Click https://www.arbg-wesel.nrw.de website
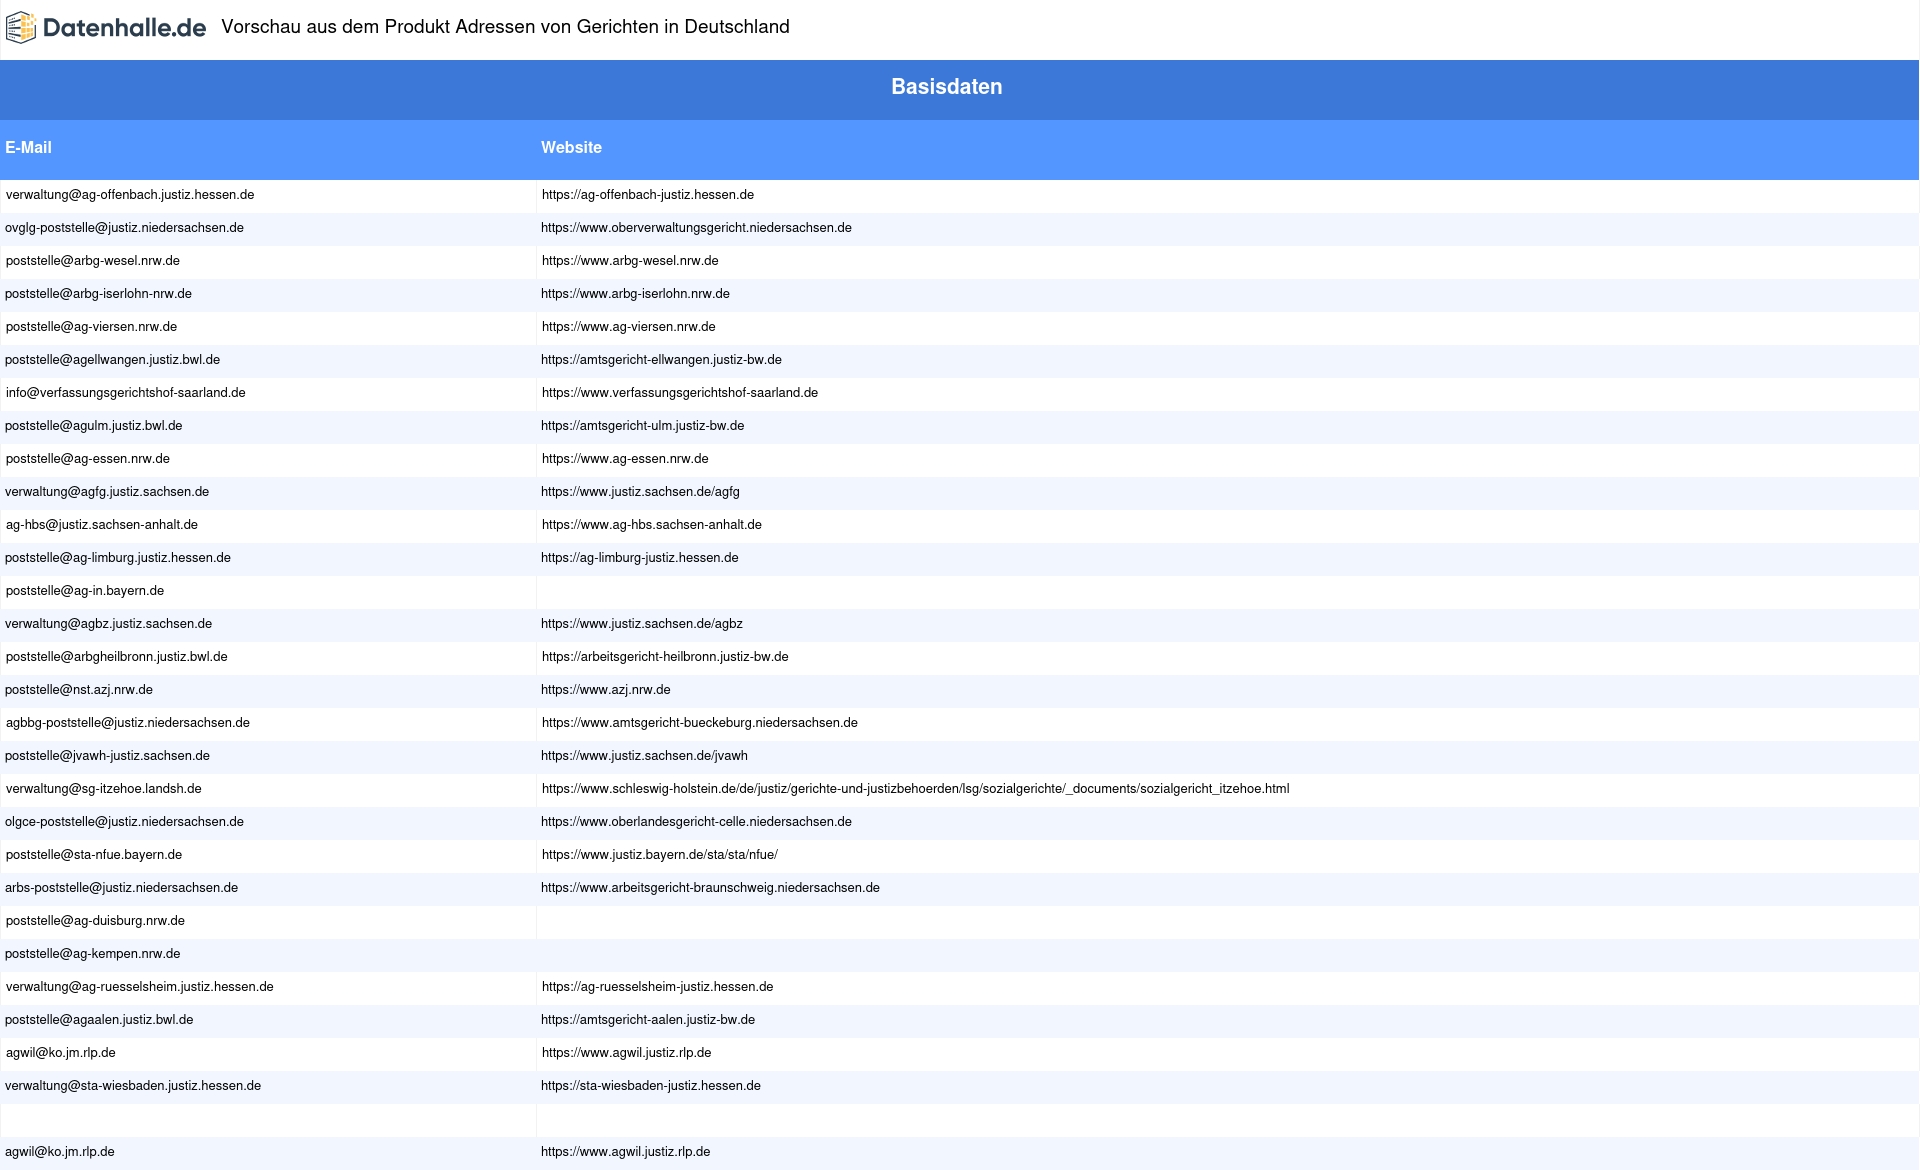 630,261
